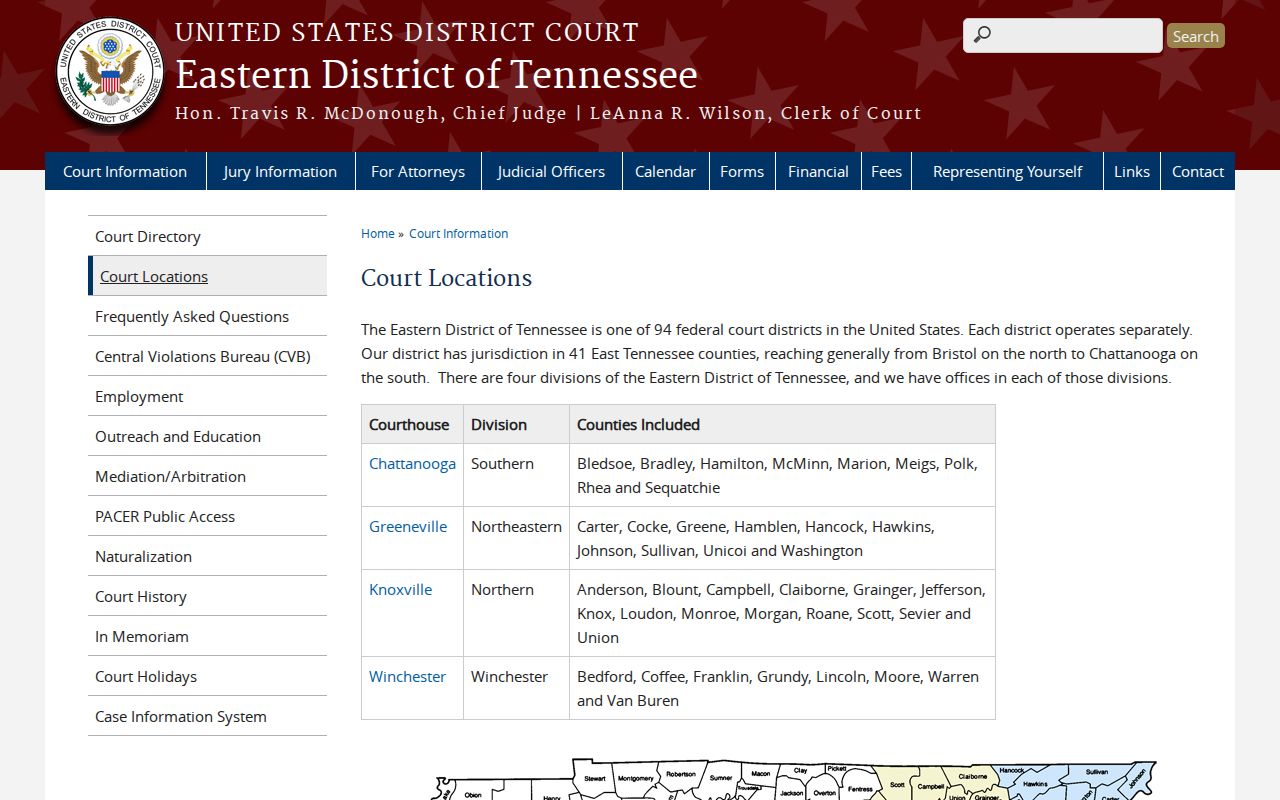Open the Fees menu item

[x=886, y=171]
